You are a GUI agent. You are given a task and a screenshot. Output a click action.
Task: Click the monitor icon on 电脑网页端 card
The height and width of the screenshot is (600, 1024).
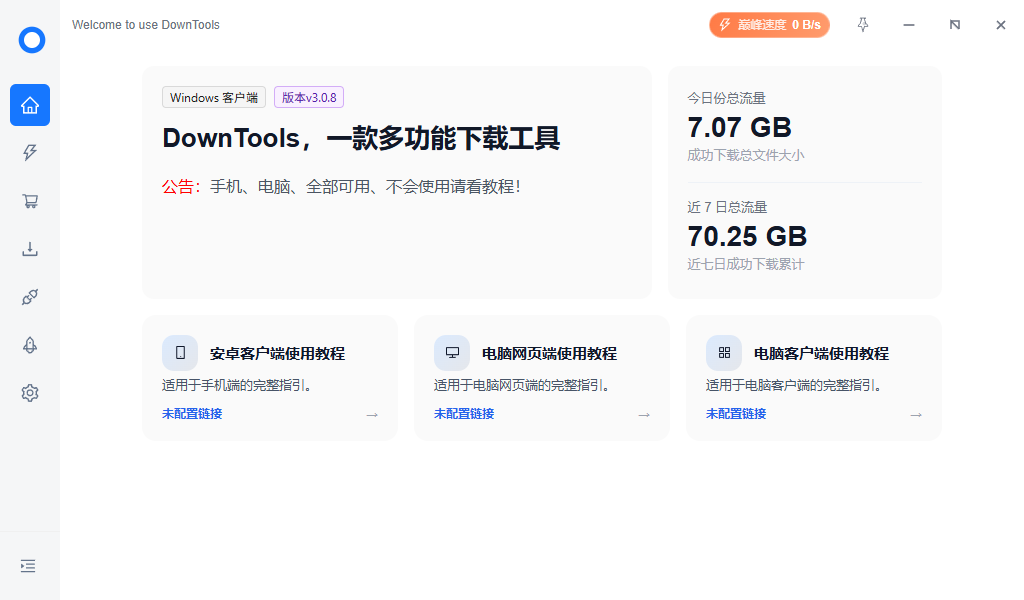[x=452, y=353]
